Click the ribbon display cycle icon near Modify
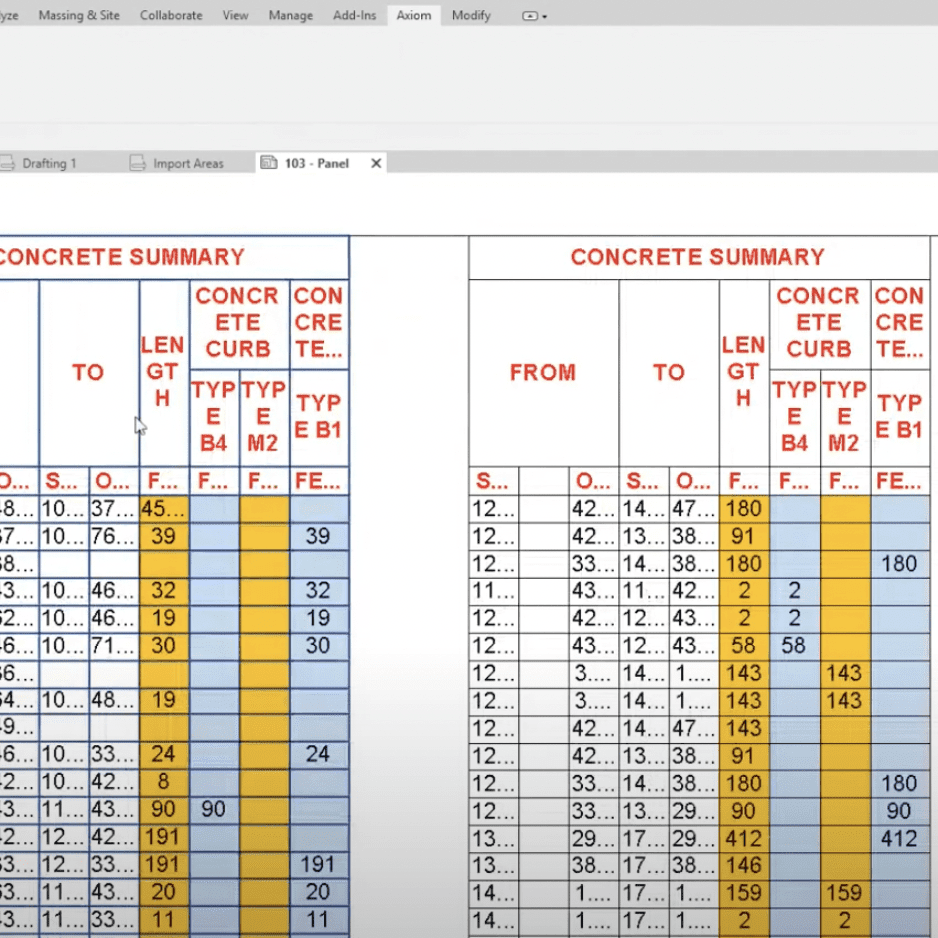 coord(528,15)
